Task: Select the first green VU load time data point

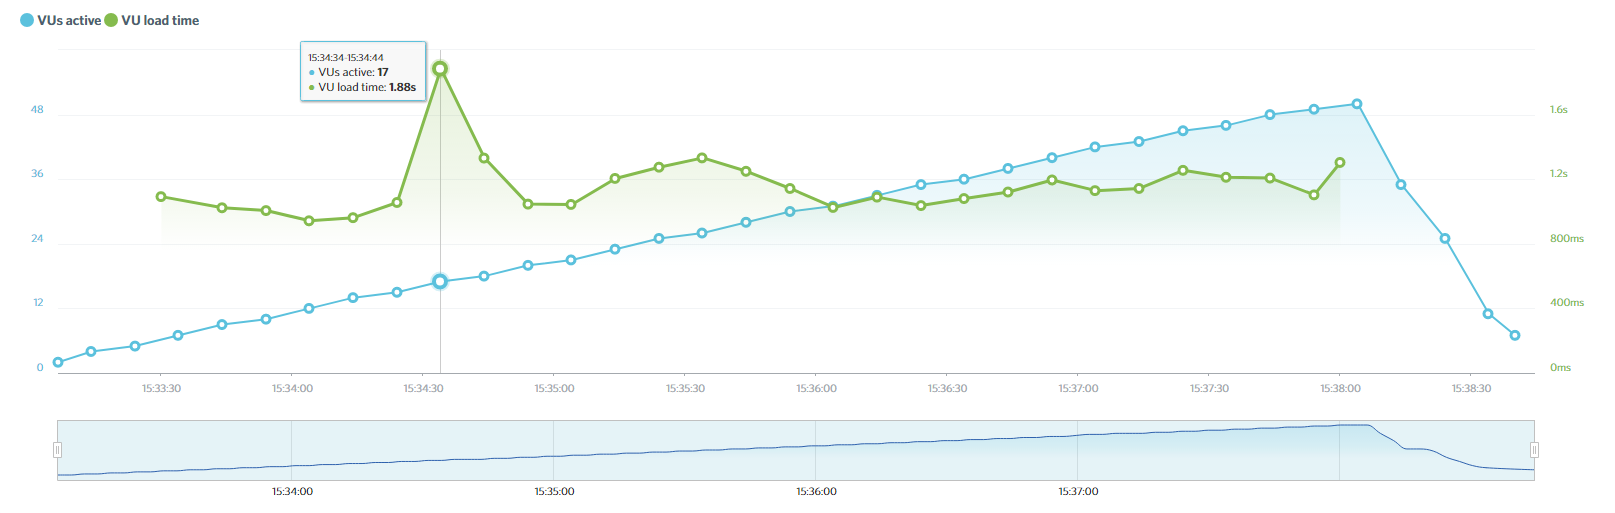Action: tap(161, 197)
